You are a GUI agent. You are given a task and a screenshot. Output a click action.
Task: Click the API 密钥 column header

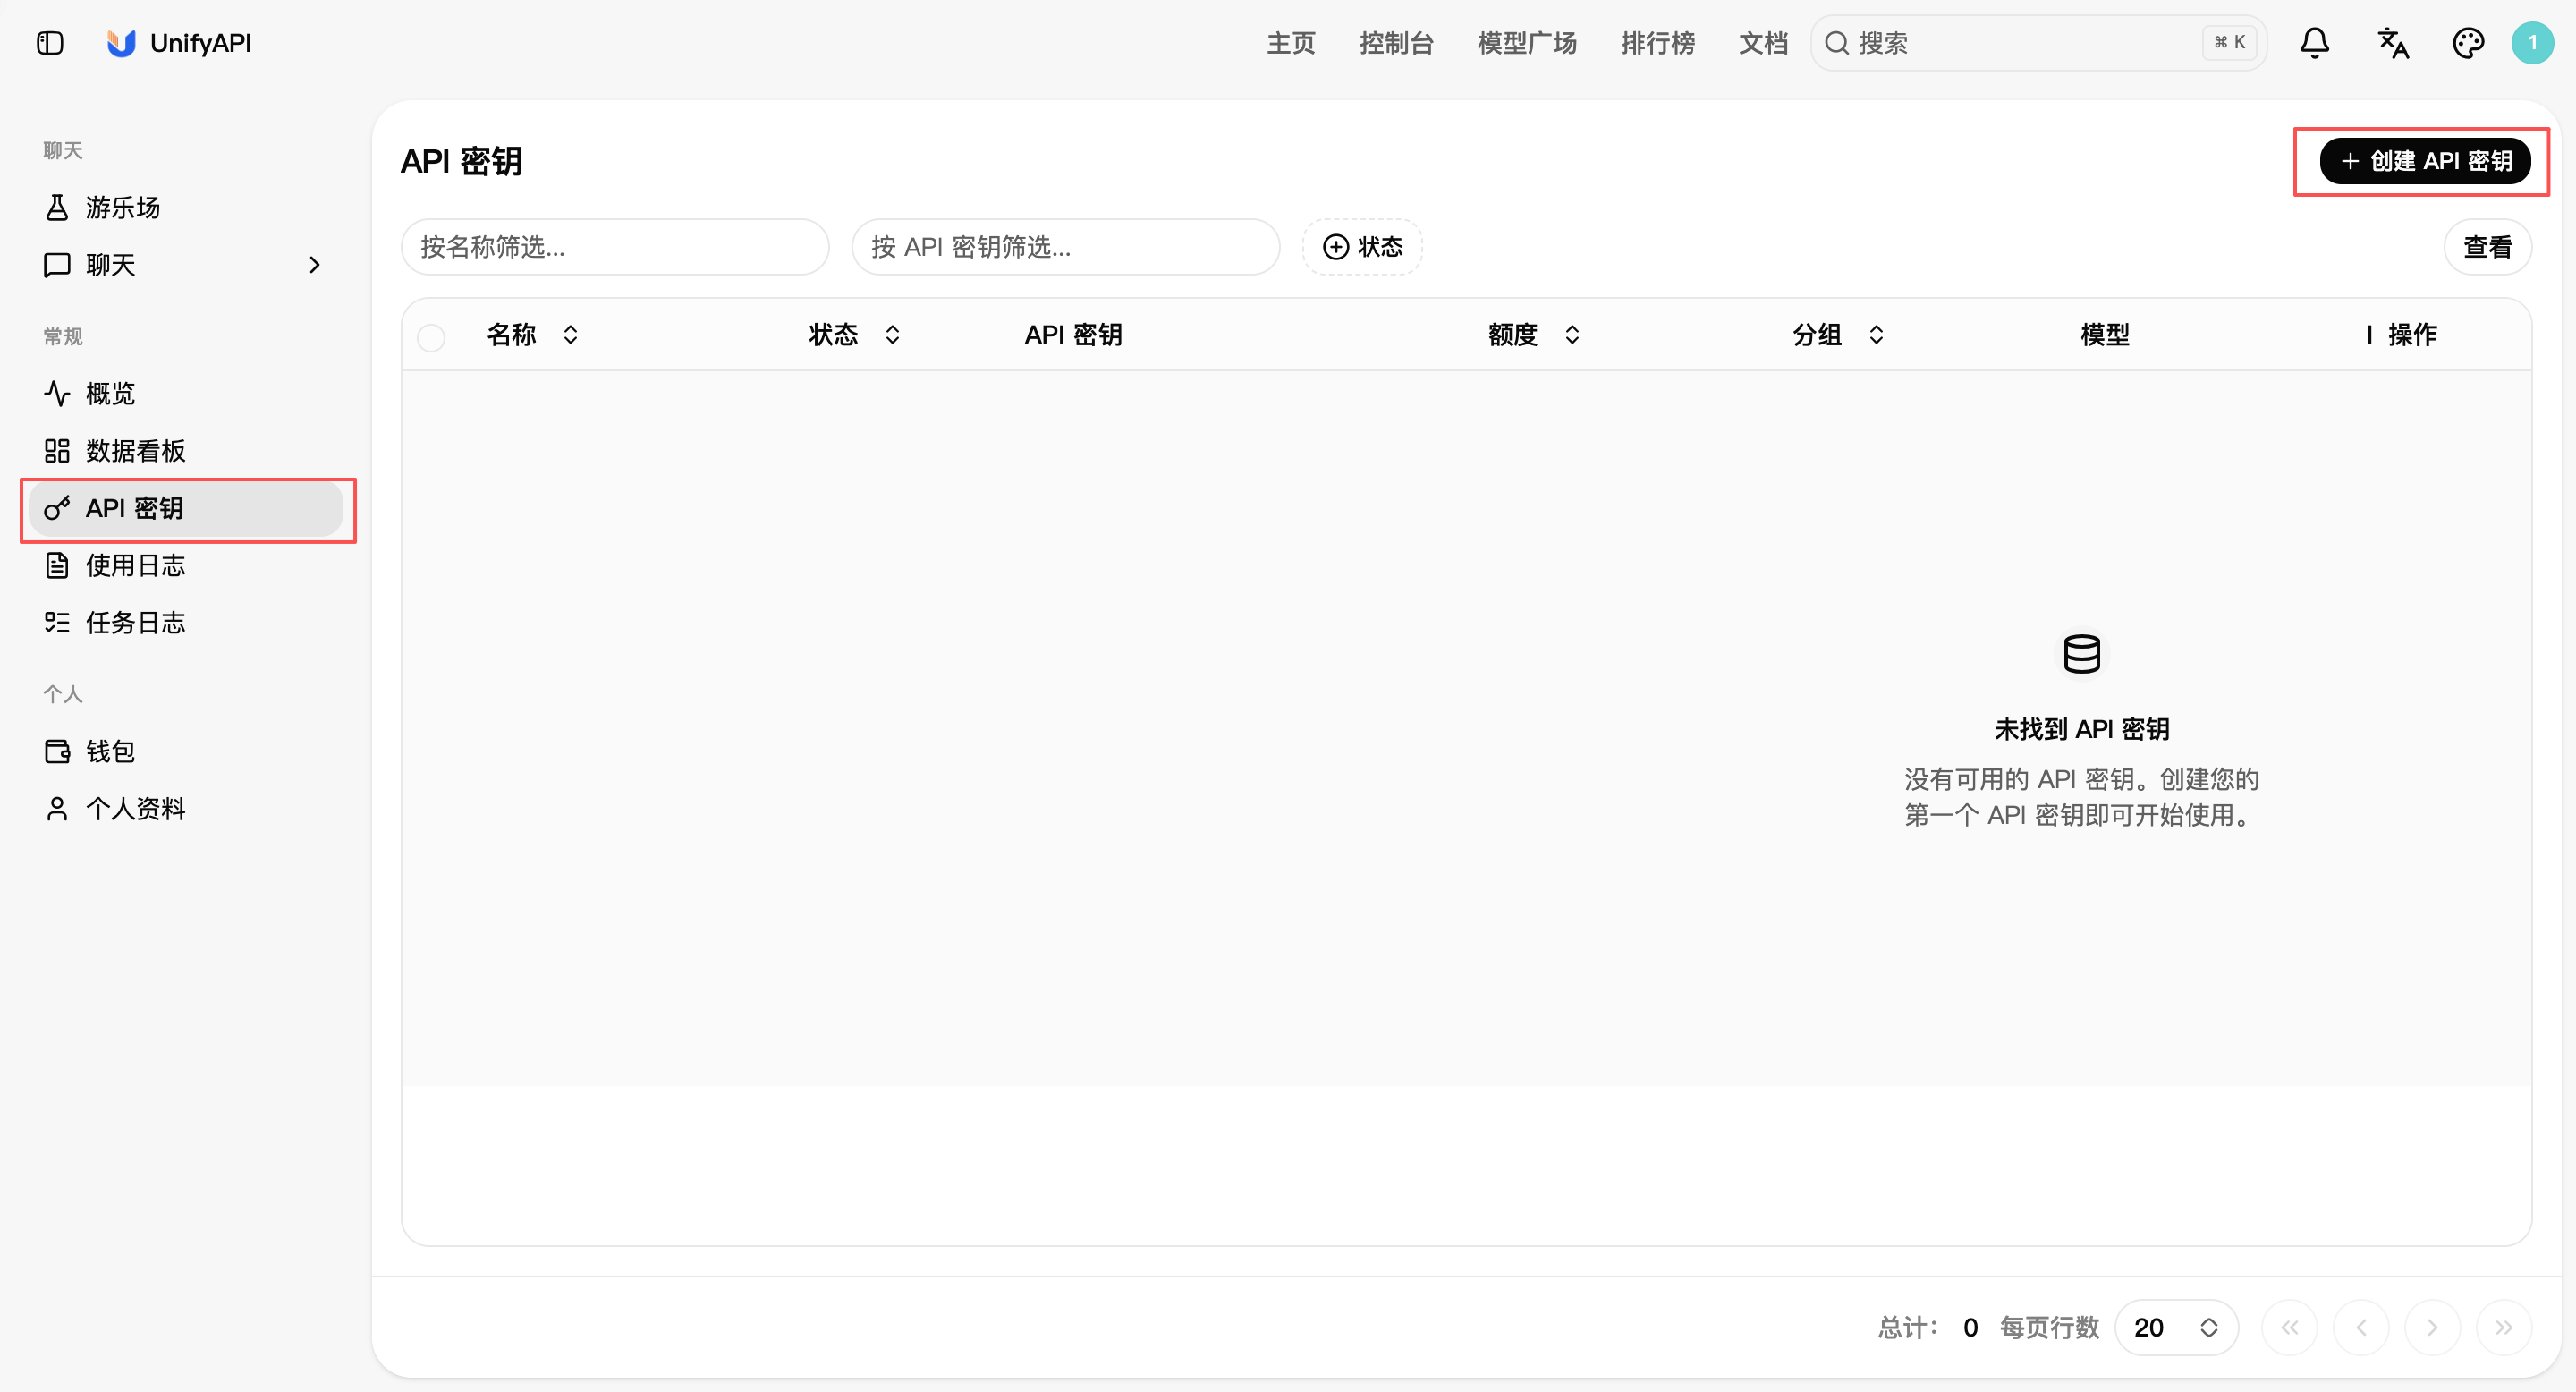click(x=1073, y=334)
